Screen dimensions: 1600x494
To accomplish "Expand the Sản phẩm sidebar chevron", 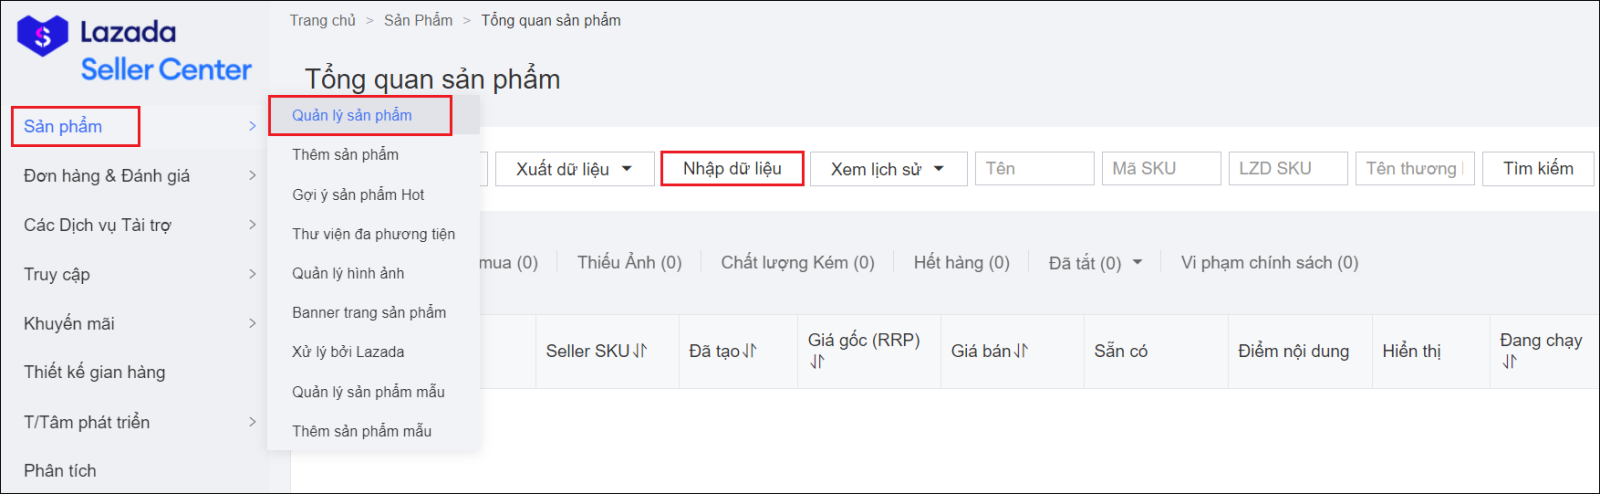I will 252,126.
